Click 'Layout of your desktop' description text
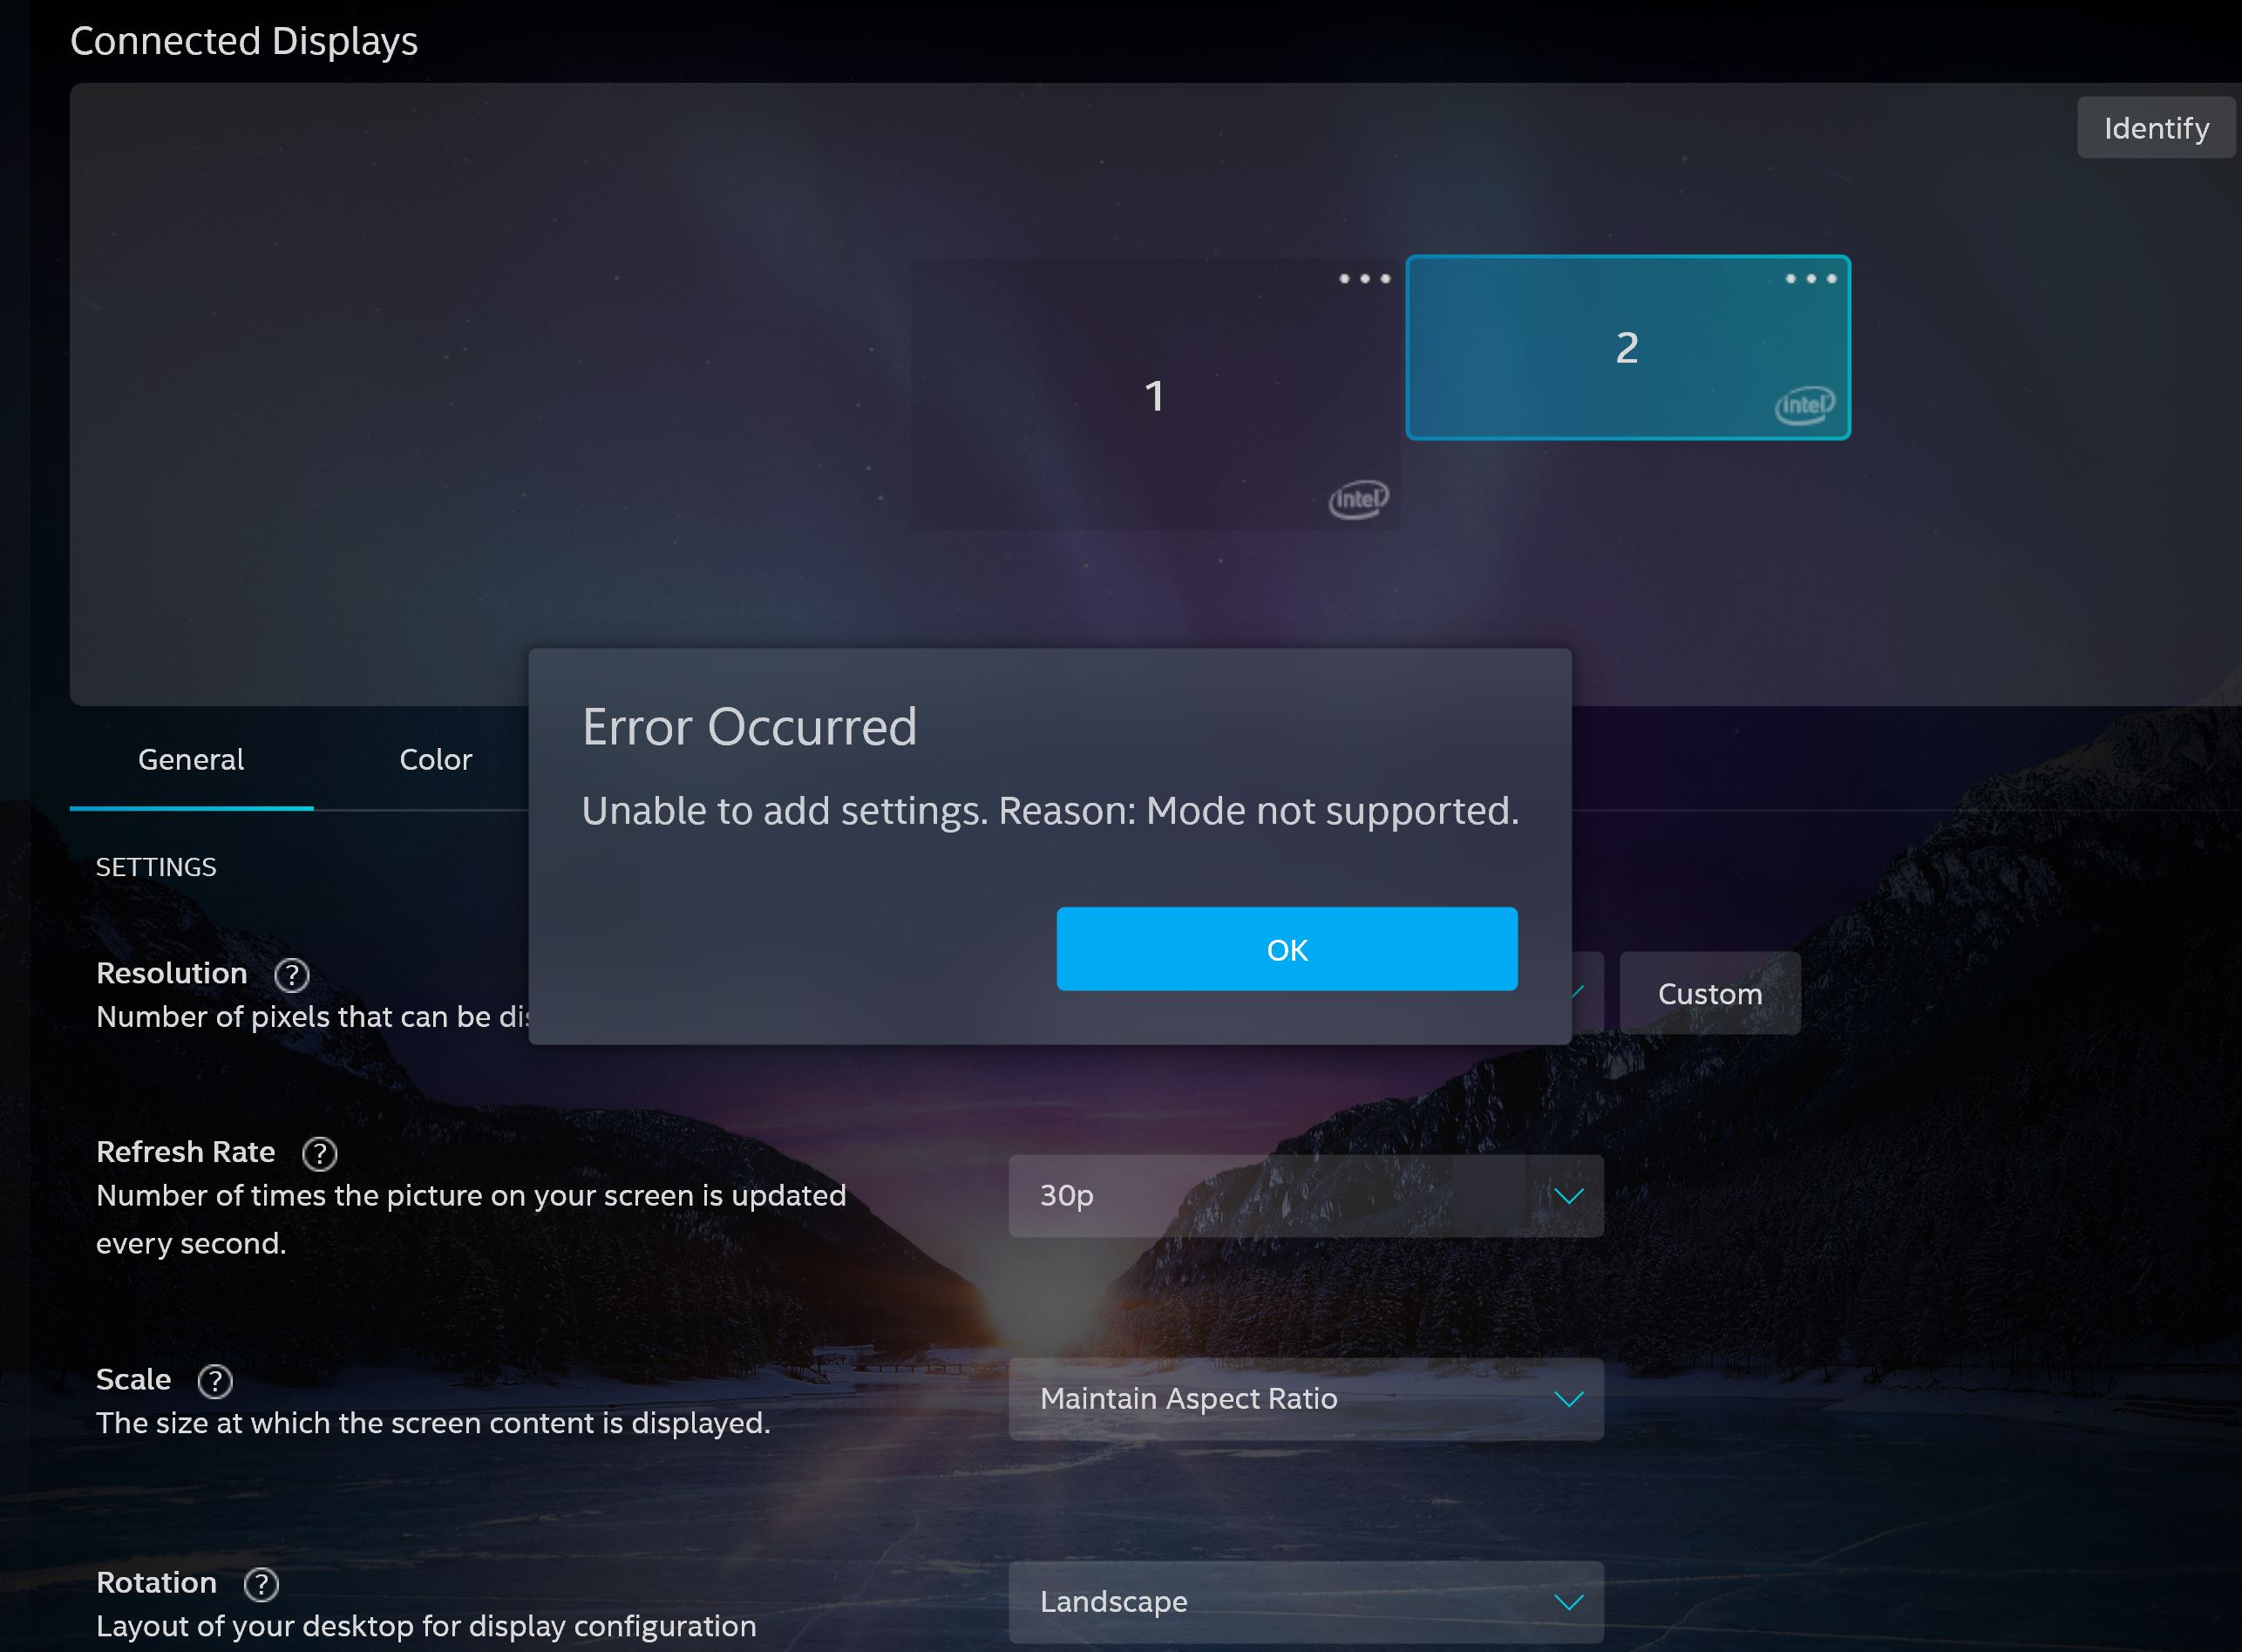This screenshot has height=1652, width=2242. (426, 1627)
